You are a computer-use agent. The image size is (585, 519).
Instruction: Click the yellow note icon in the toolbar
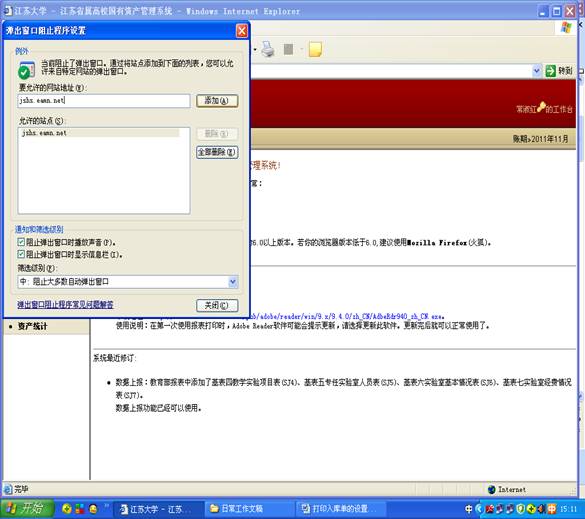315,49
